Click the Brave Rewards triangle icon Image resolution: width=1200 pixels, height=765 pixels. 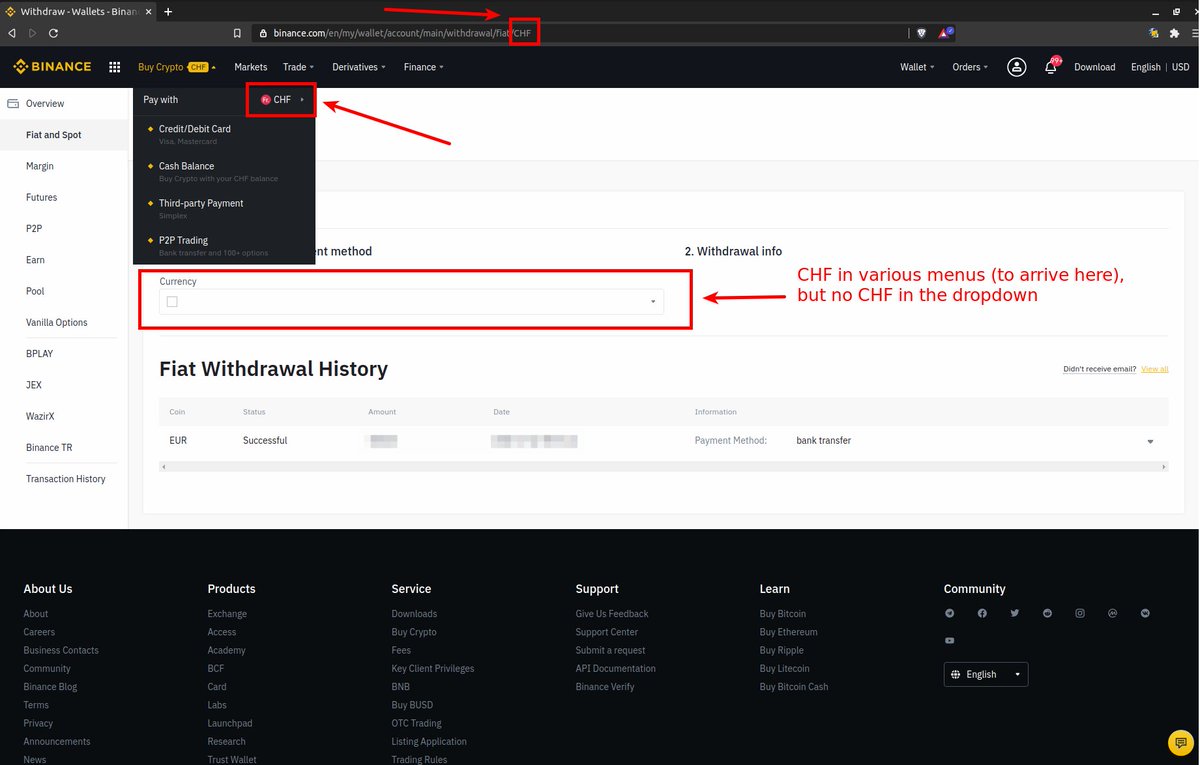click(x=945, y=32)
